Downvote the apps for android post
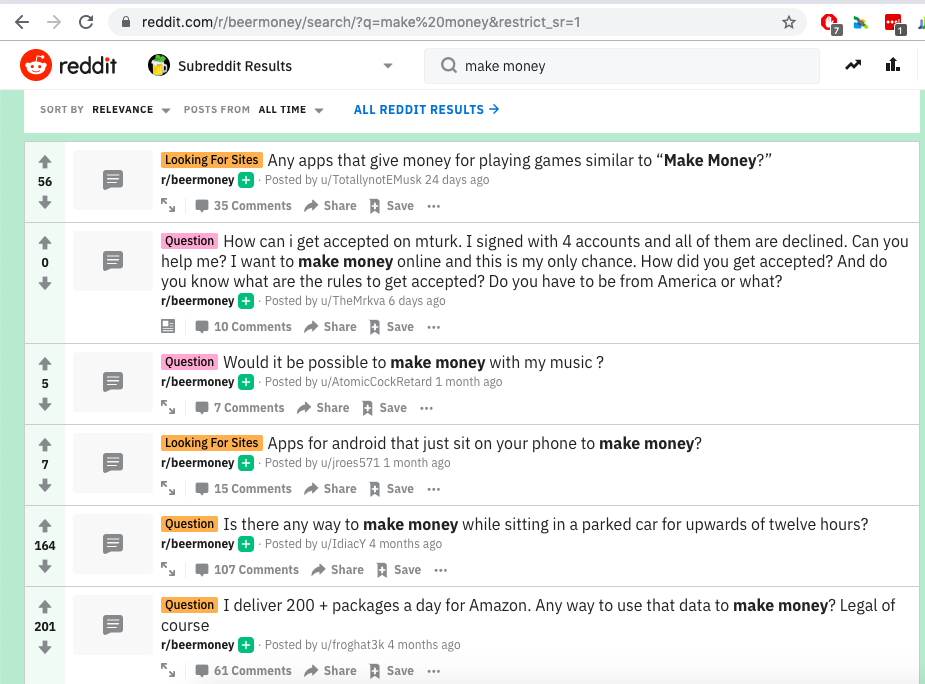Image resolution: width=925 pixels, height=684 pixels. coord(45,485)
